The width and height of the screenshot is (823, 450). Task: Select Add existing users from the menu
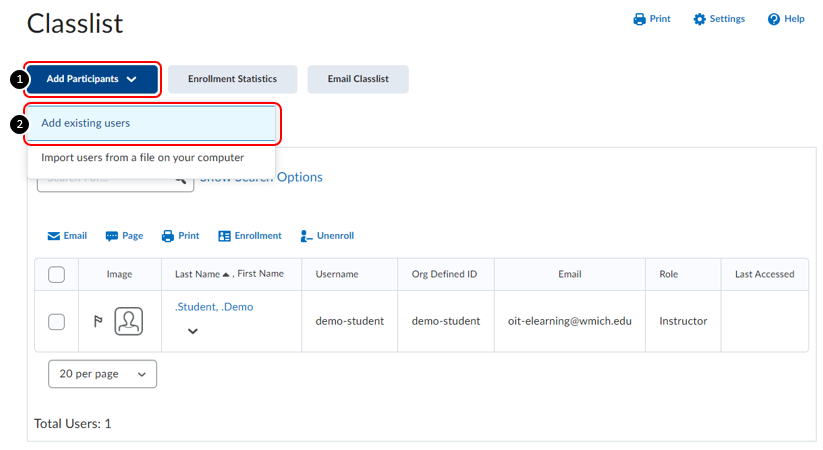pos(151,124)
